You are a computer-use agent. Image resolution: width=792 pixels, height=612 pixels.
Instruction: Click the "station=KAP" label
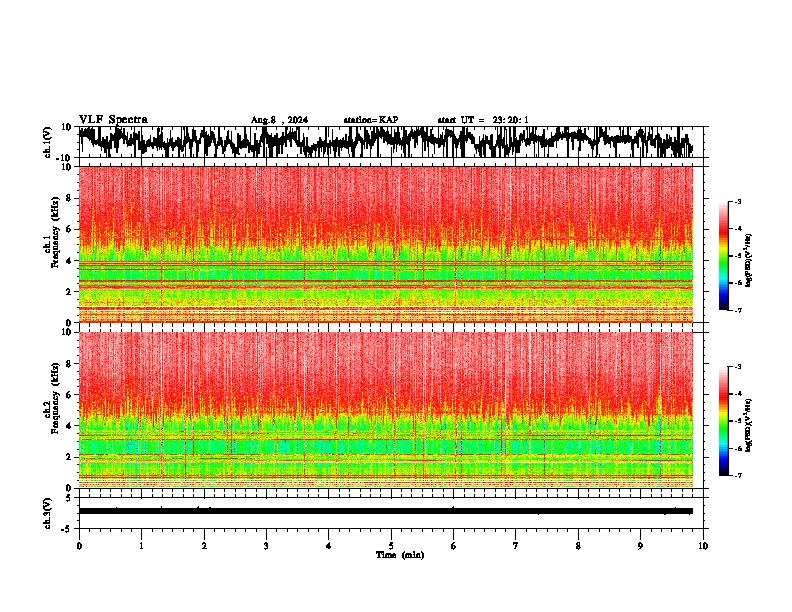(x=371, y=120)
